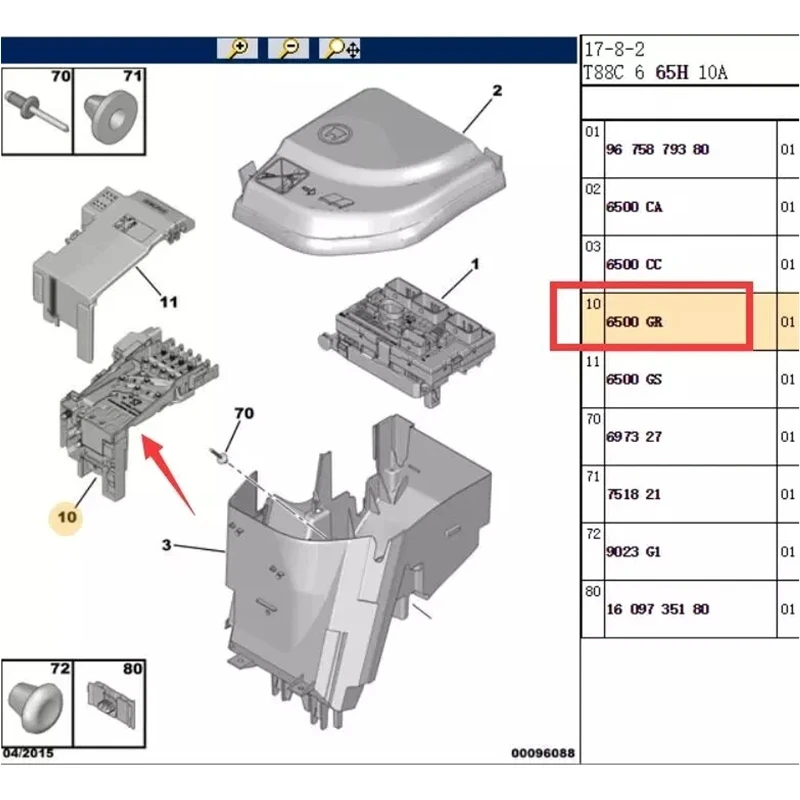Image resolution: width=800 pixels, height=800 pixels.
Task: Select highlighted callout number 10
Action: pos(66,517)
